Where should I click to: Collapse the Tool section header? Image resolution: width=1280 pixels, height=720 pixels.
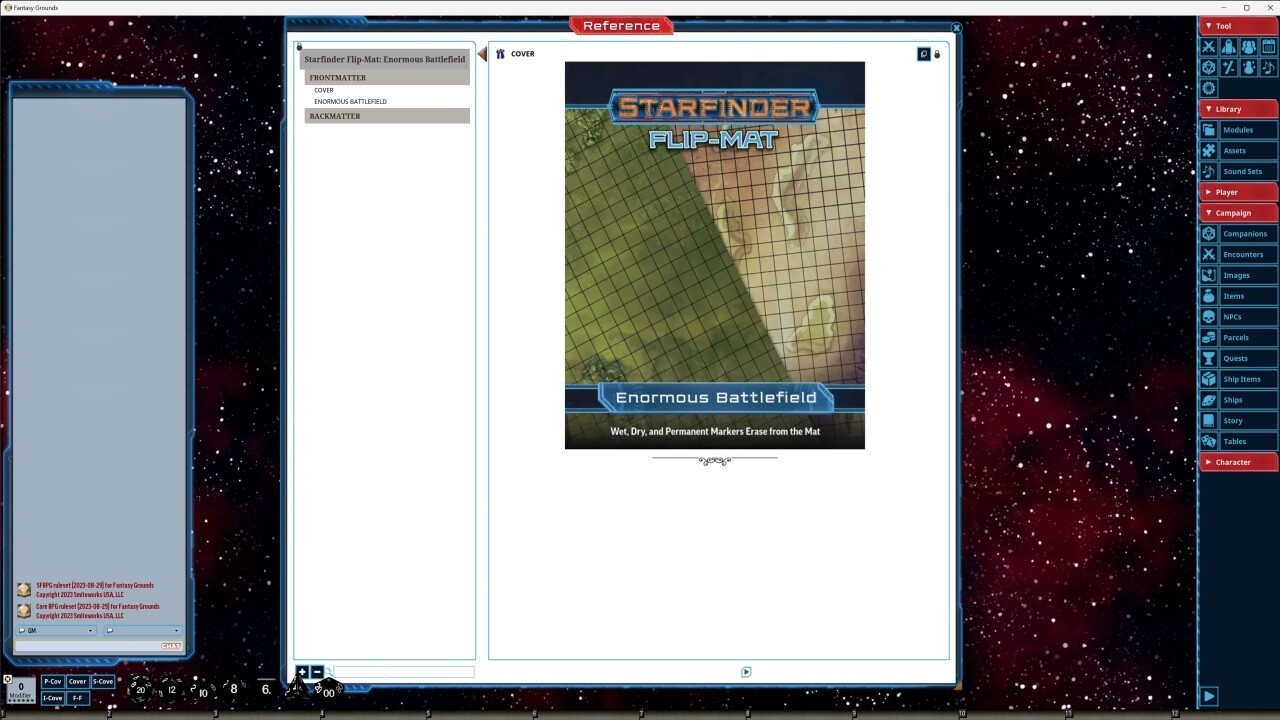click(1222, 26)
